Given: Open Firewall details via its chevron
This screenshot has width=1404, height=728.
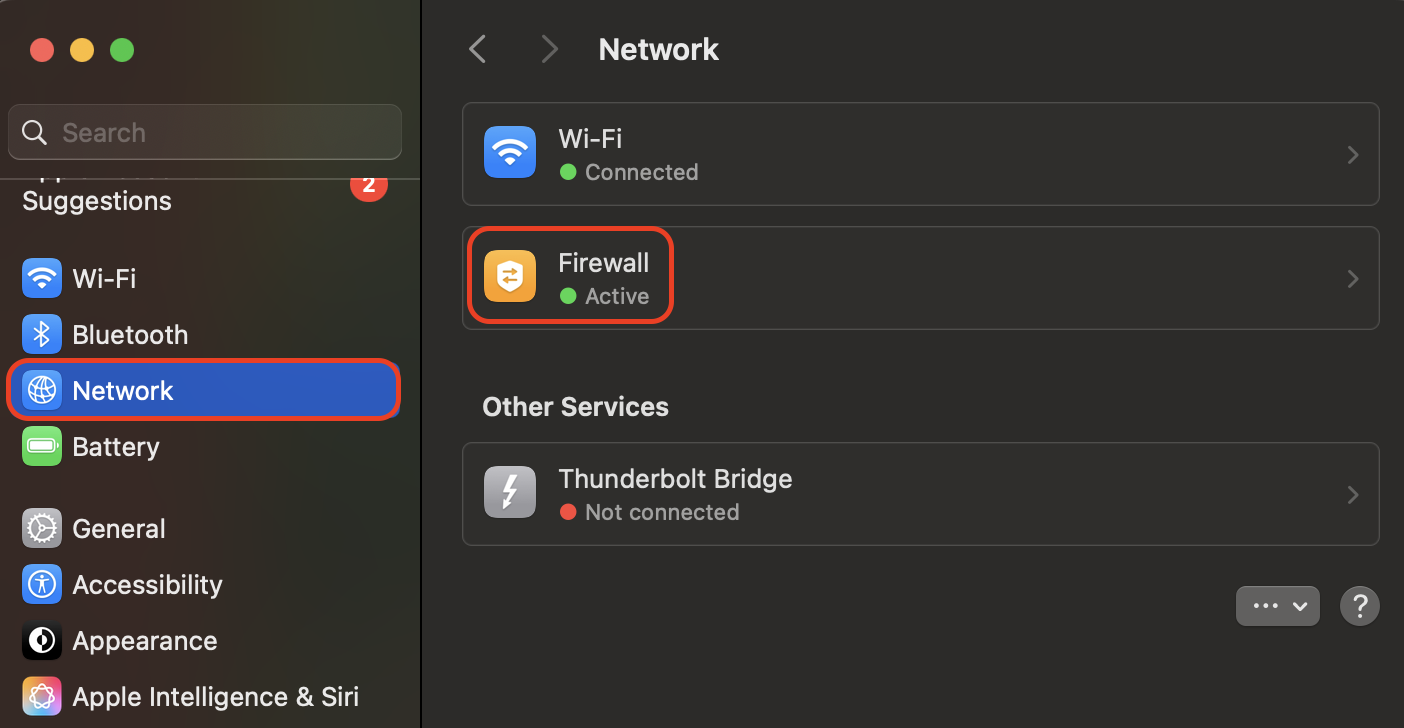Looking at the screenshot, I should (1353, 278).
